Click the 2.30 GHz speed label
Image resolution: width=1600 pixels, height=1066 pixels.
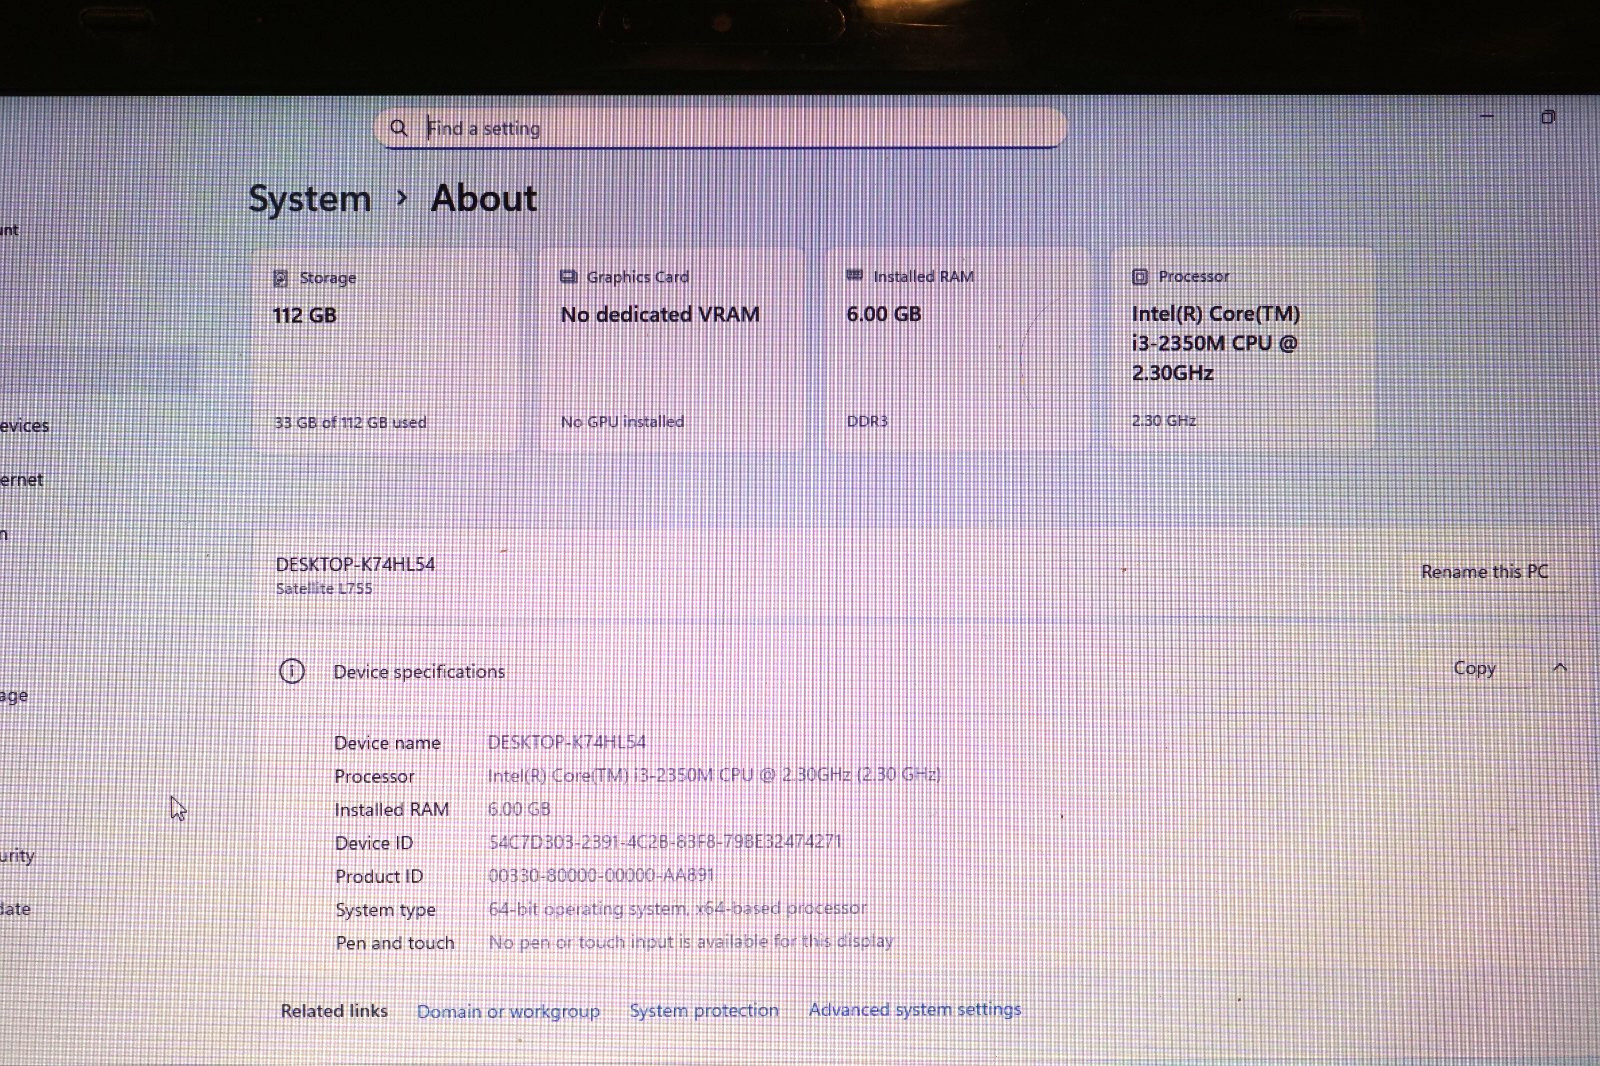point(1164,420)
